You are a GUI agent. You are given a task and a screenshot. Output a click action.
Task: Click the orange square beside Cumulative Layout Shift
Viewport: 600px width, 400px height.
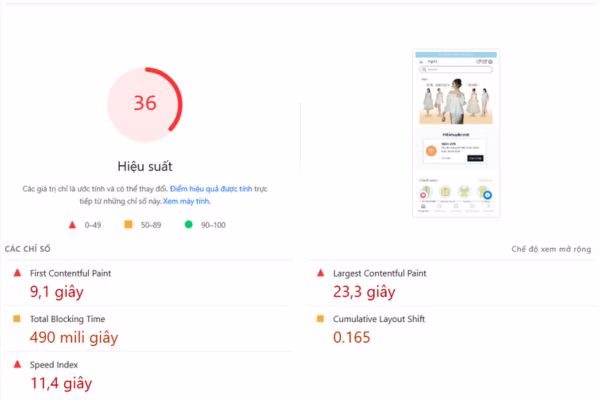point(320,318)
